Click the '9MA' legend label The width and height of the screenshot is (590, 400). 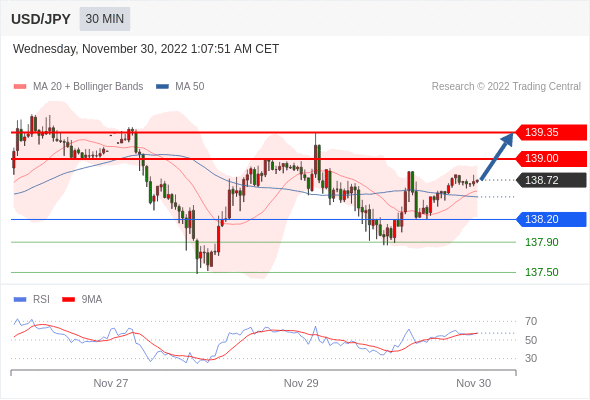coord(92,300)
